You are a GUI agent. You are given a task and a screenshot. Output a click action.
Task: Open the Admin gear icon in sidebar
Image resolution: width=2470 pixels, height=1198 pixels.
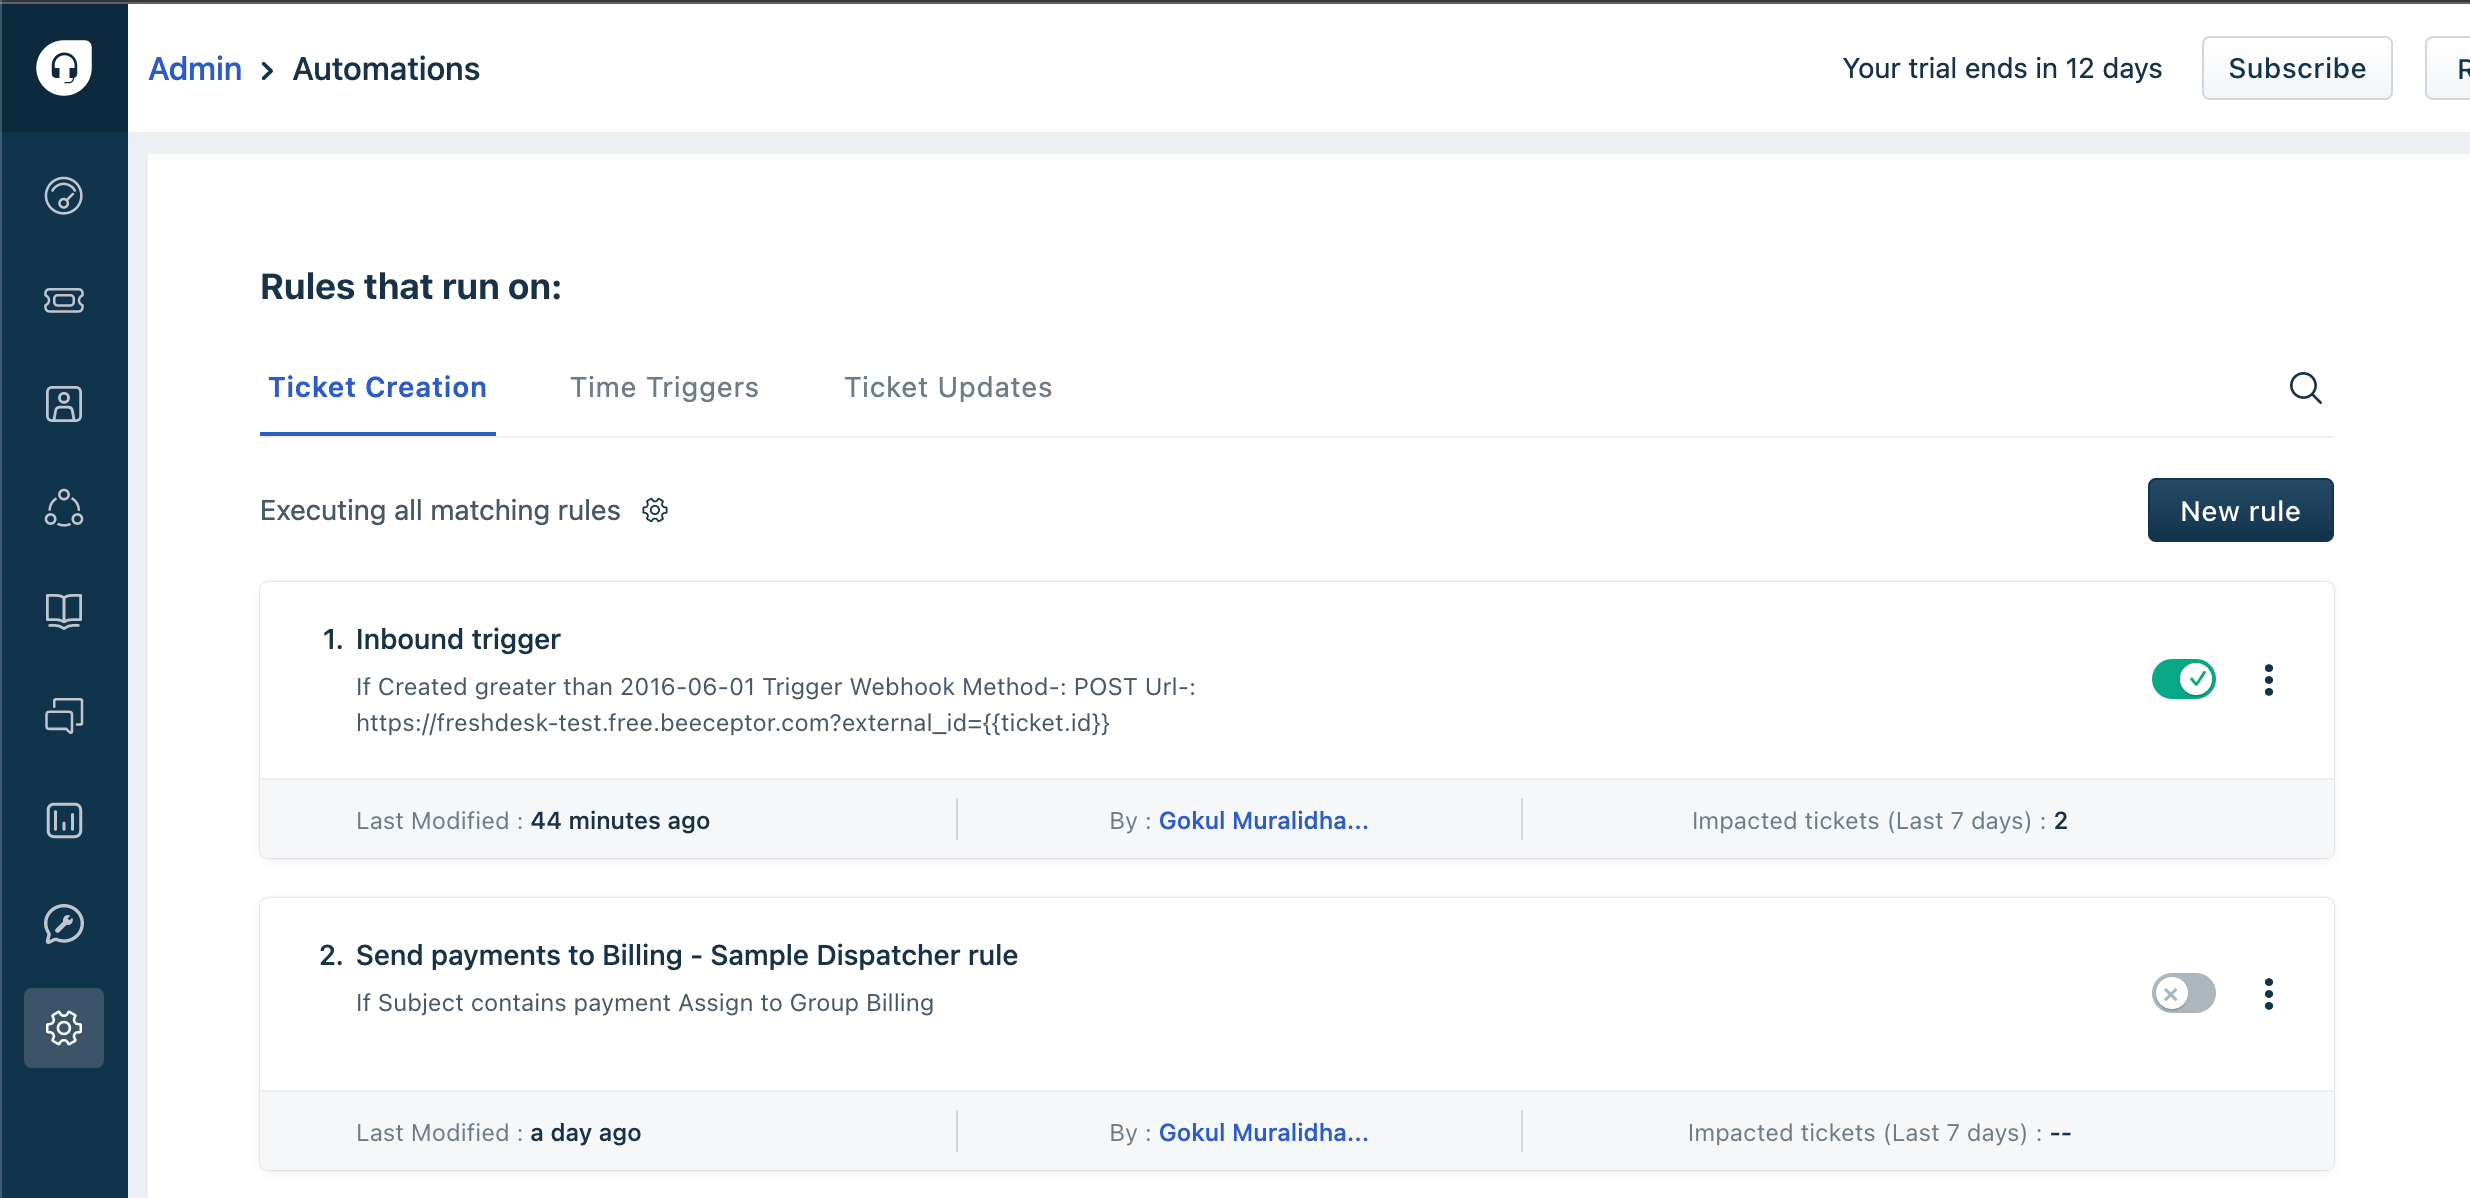[x=64, y=1028]
